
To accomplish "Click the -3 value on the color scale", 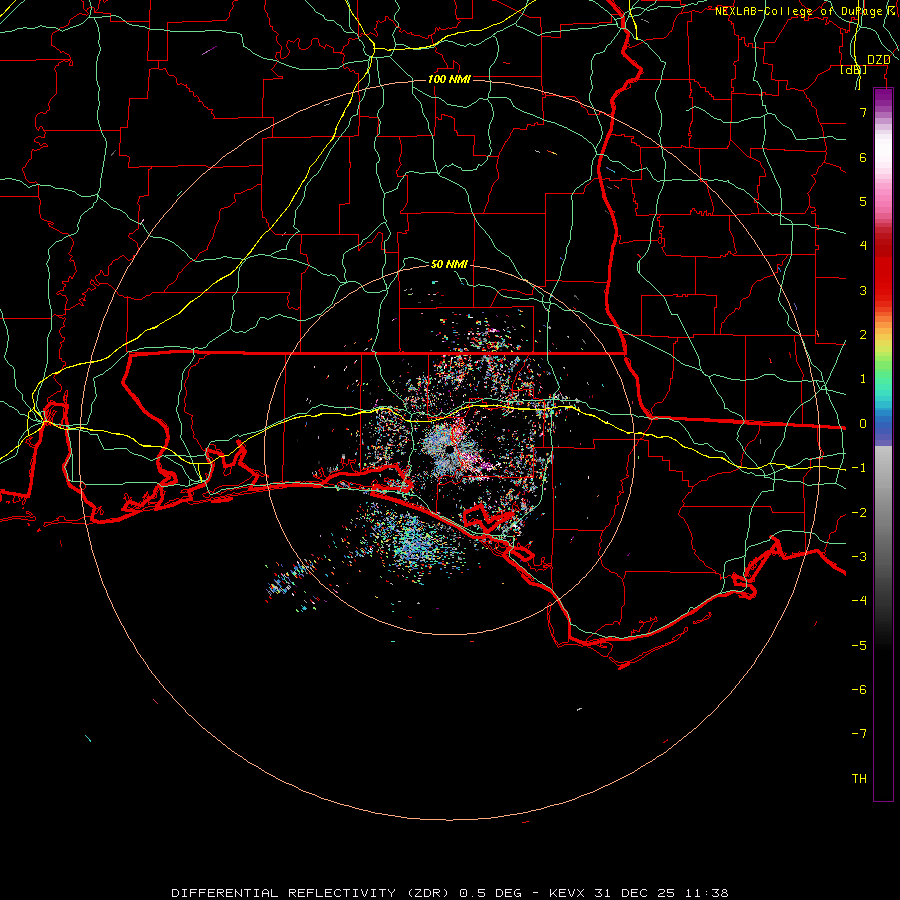I will 859,557.
